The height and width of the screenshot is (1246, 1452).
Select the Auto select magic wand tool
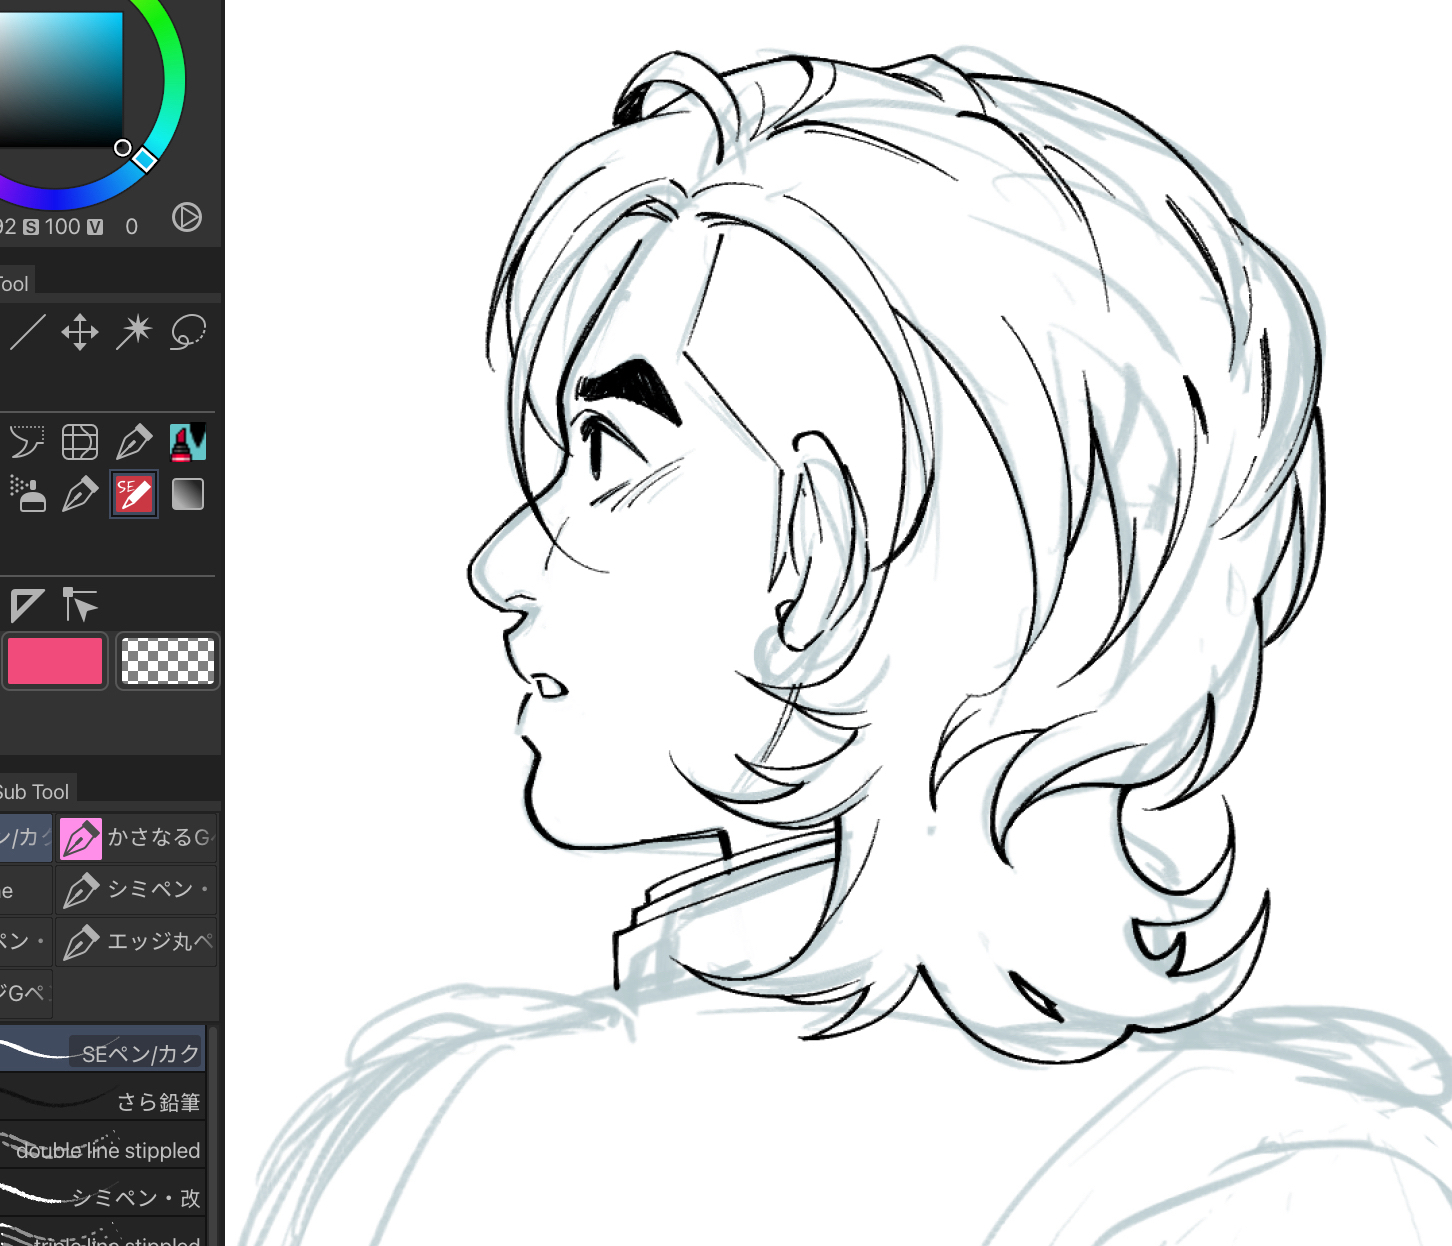133,332
